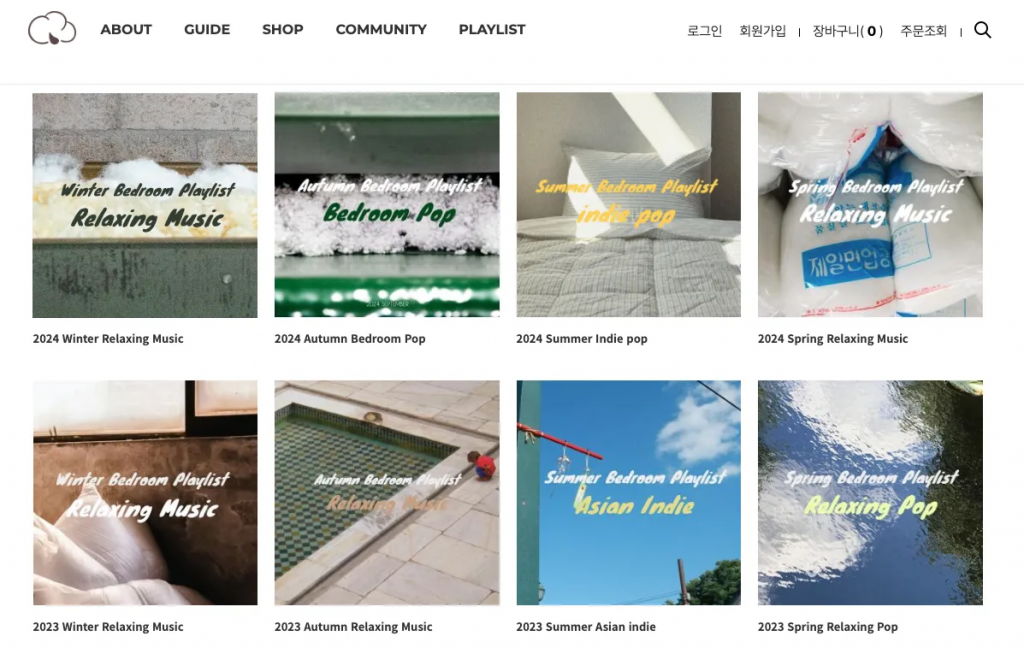Go to the SHOP menu

click(283, 29)
